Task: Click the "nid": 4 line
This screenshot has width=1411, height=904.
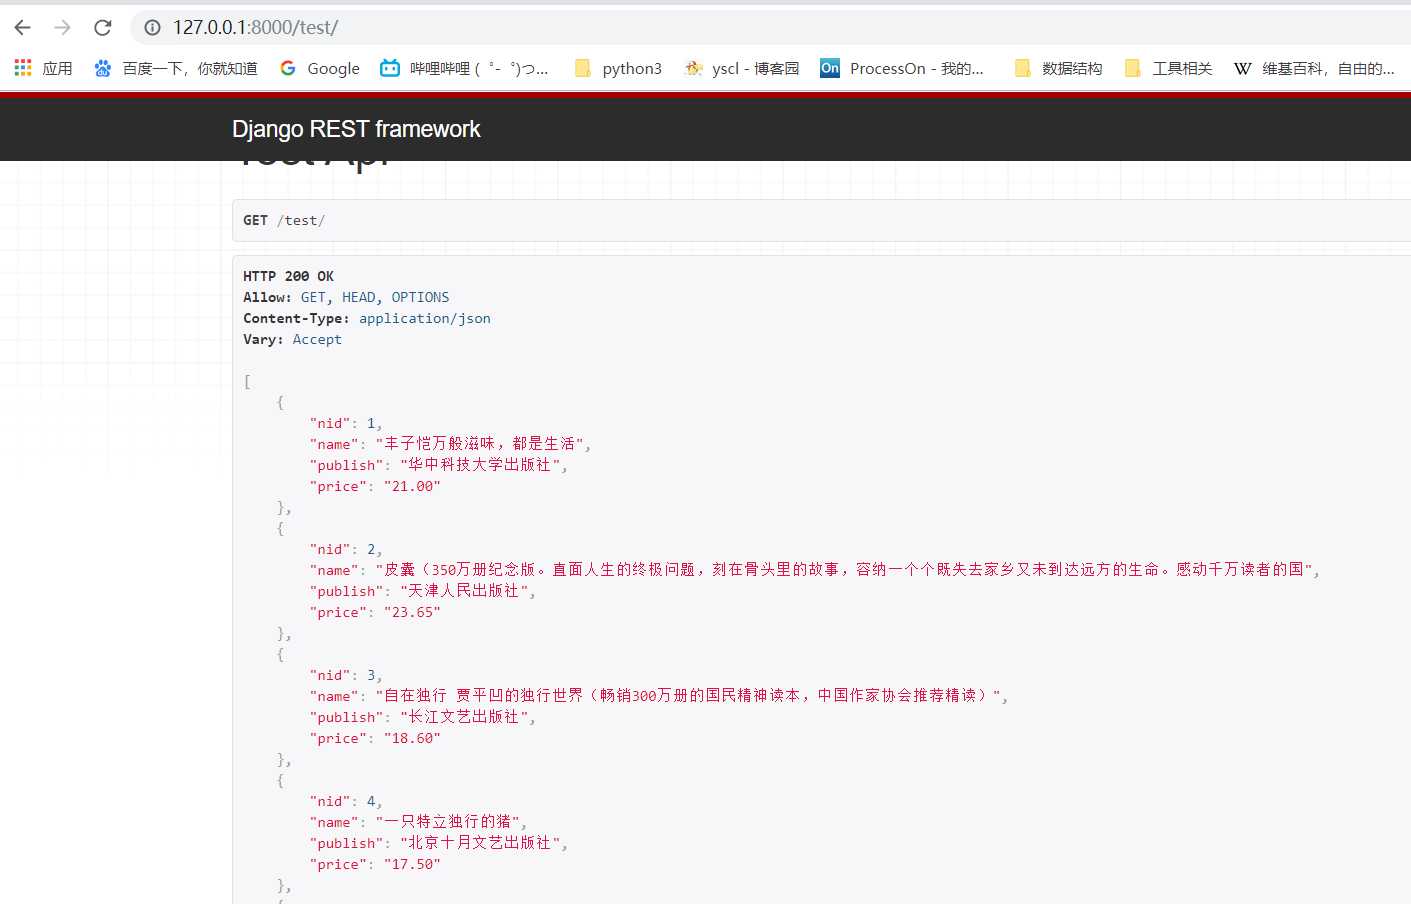Action: (x=346, y=801)
